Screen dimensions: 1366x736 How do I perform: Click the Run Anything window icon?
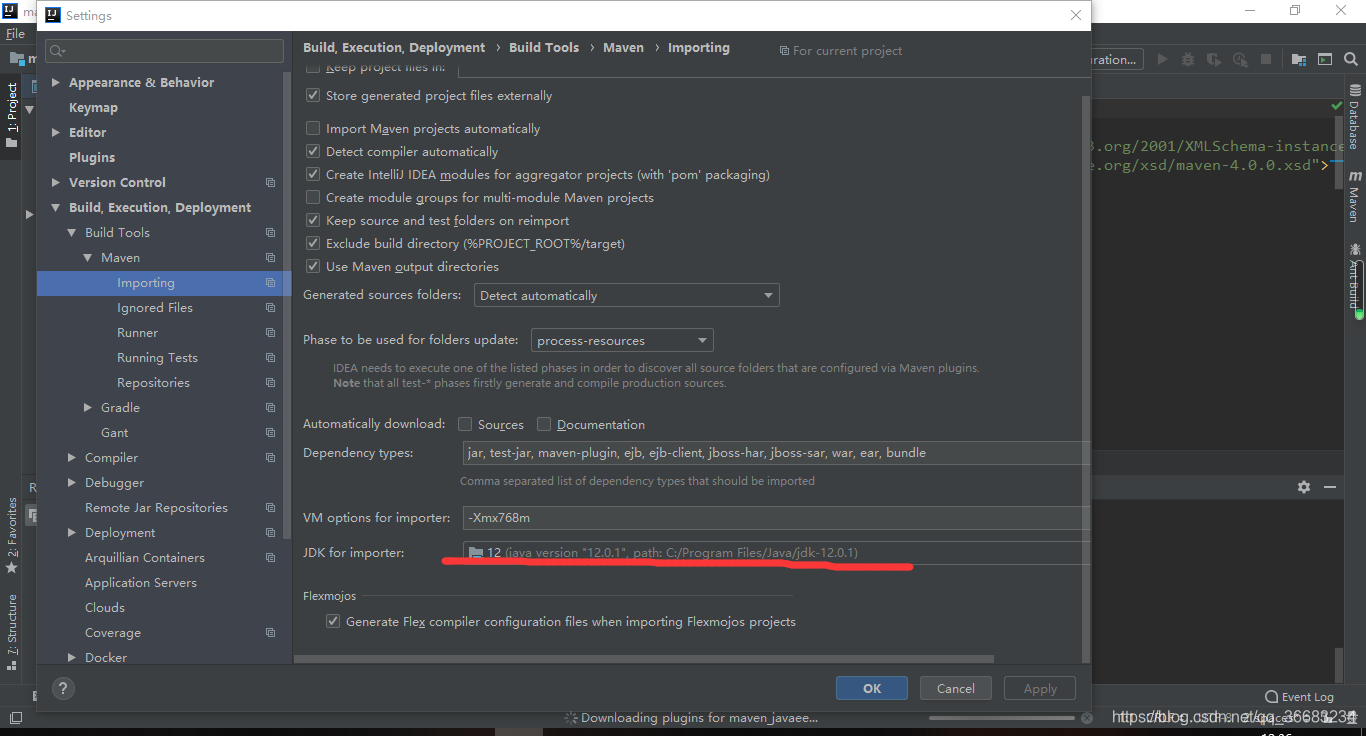pos(1325,59)
